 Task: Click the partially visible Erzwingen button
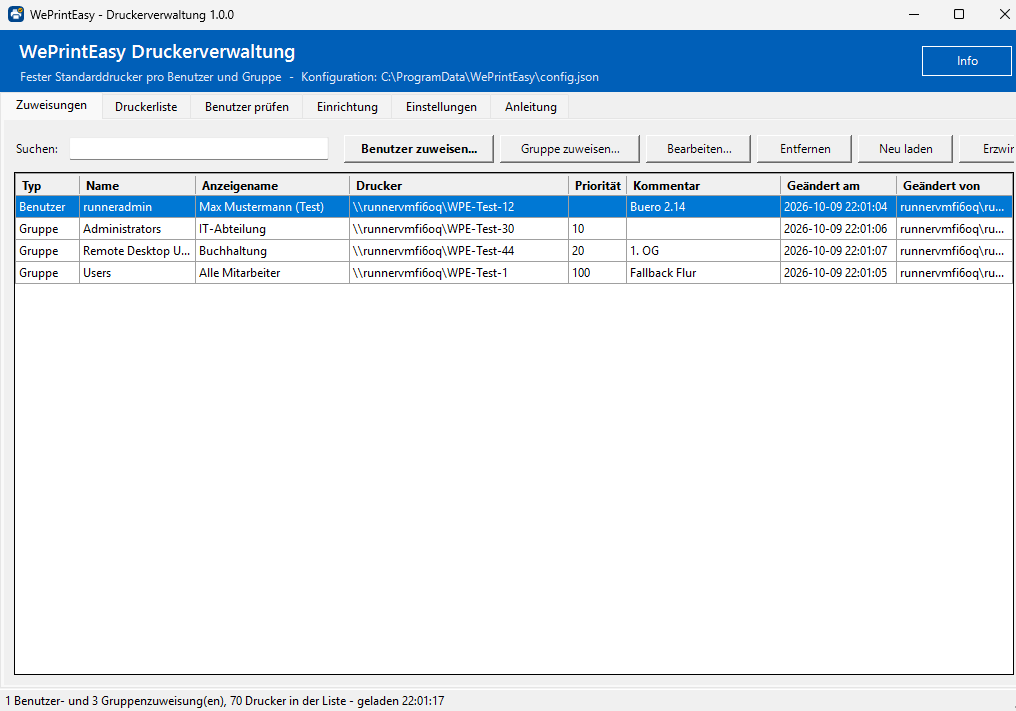(988, 148)
